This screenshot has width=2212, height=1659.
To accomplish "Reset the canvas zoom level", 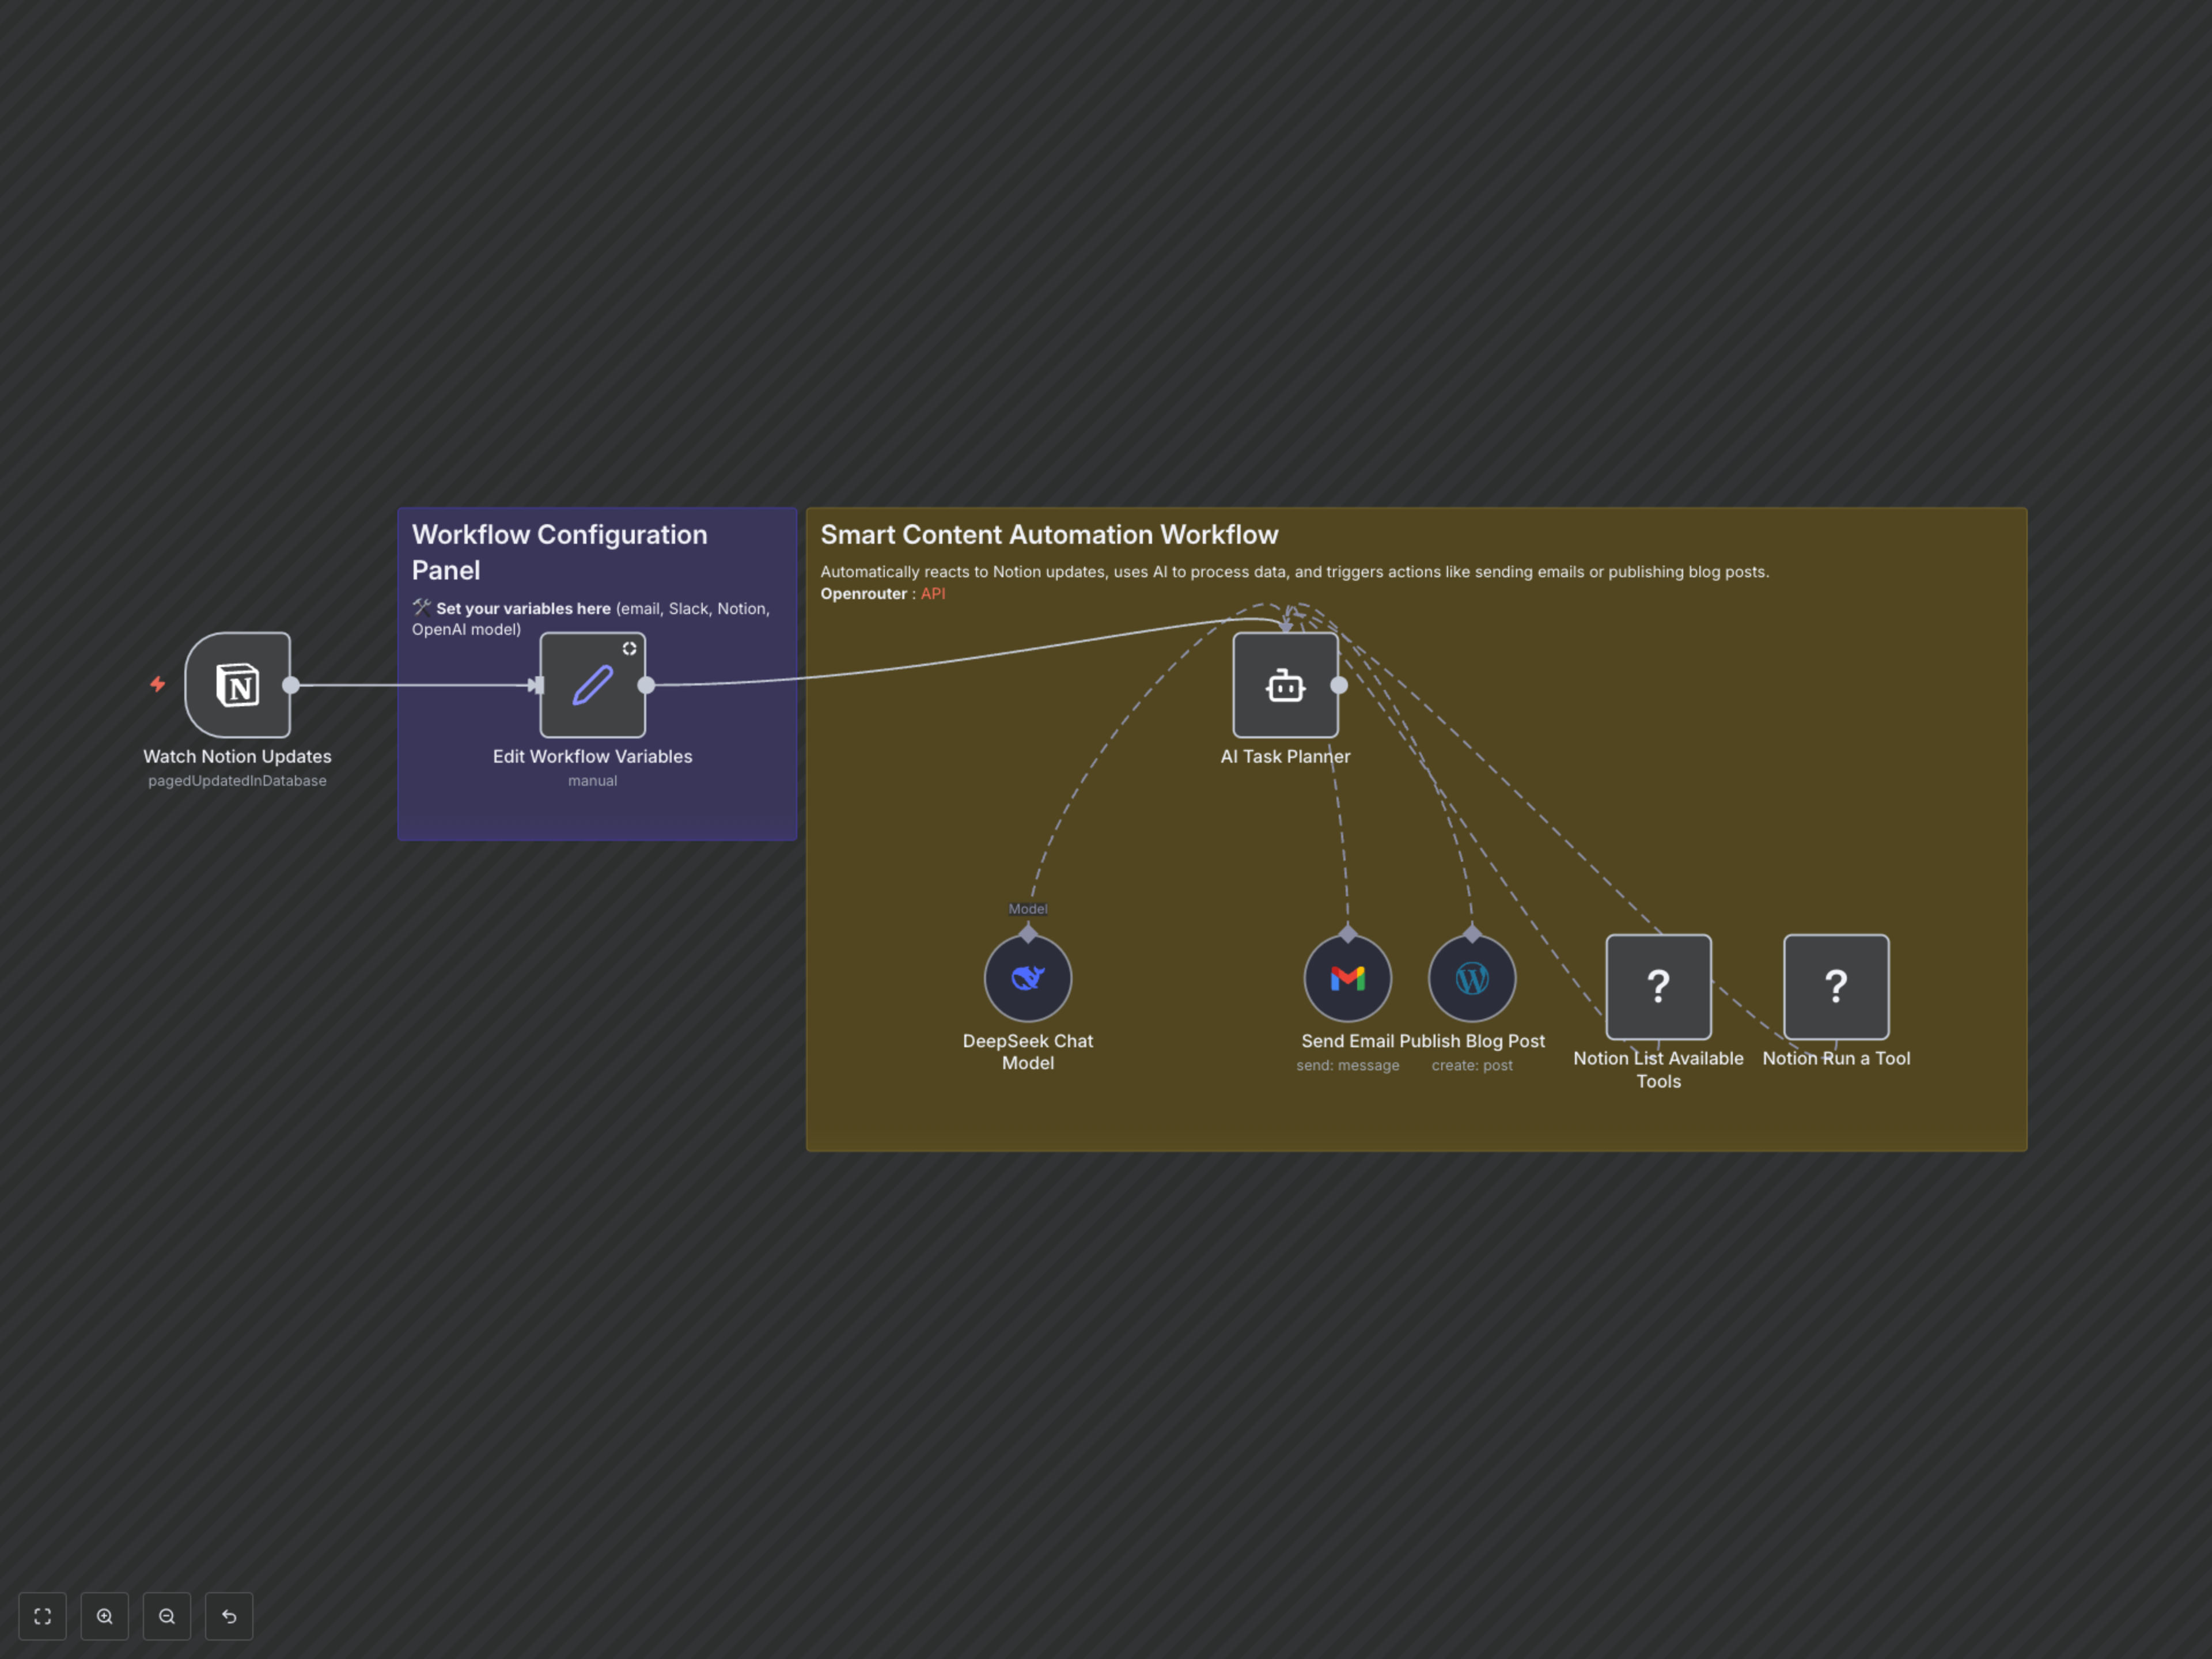I will (229, 1616).
